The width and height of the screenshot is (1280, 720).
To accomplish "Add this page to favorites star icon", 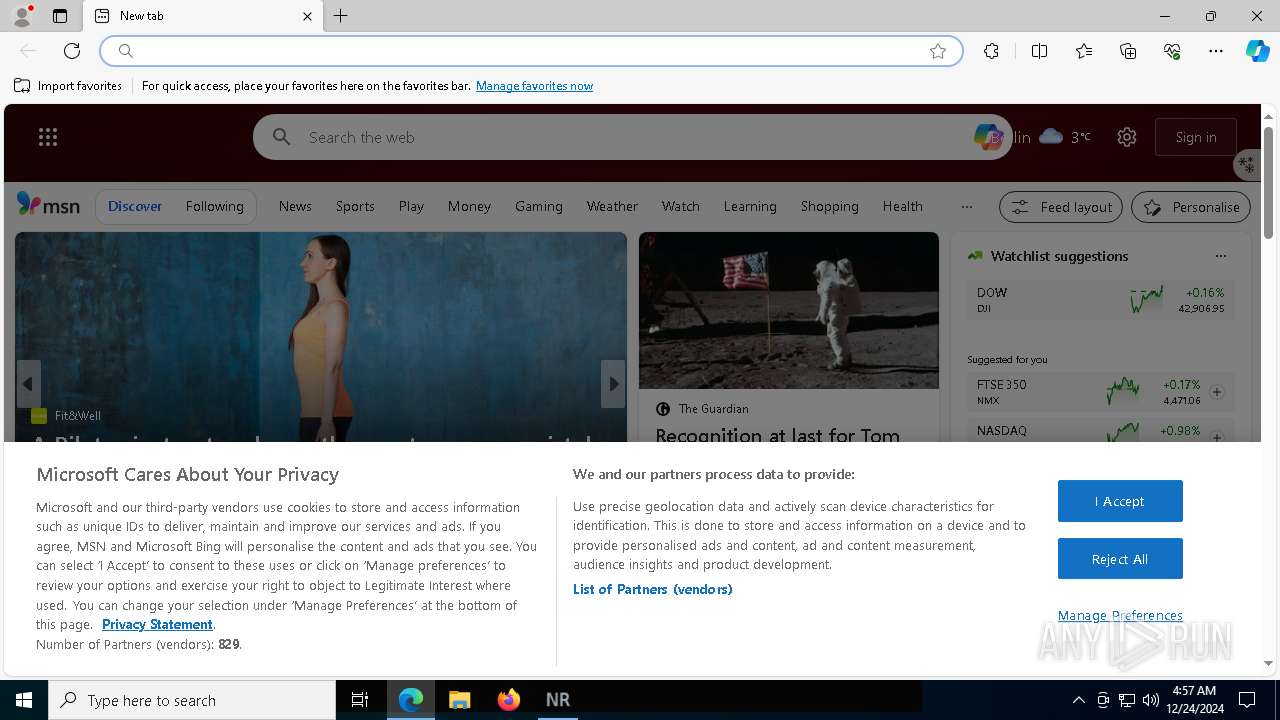I will pyautogui.click(x=938, y=51).
